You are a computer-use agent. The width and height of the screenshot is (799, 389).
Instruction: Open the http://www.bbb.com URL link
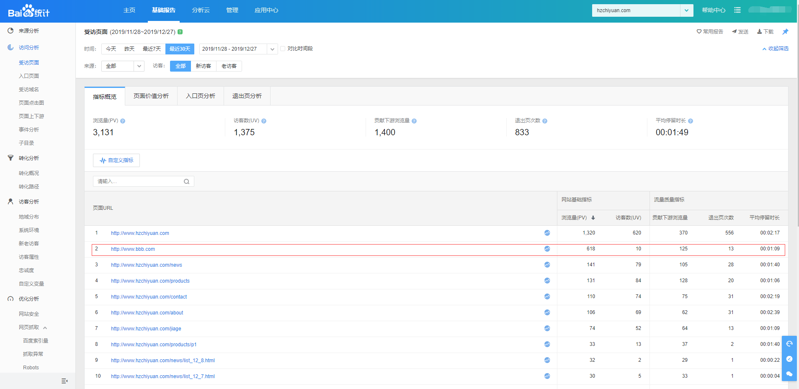132,249
